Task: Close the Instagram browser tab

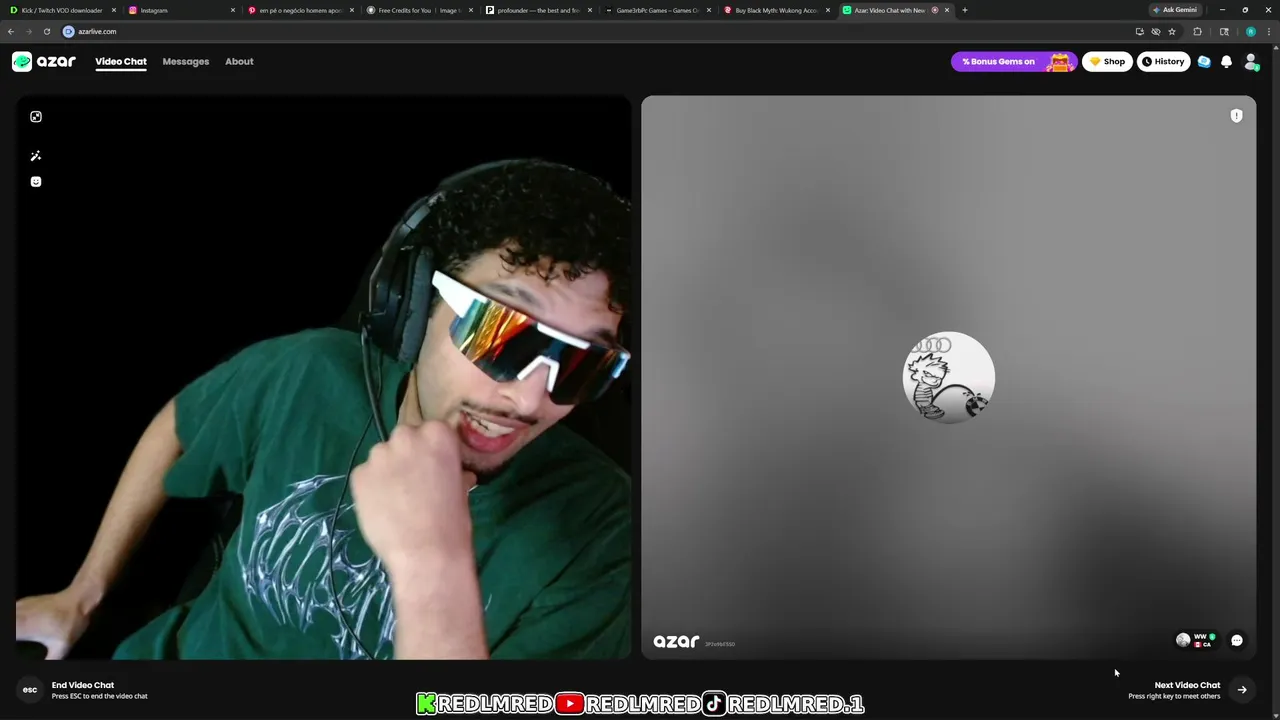Action: point(233,10)
